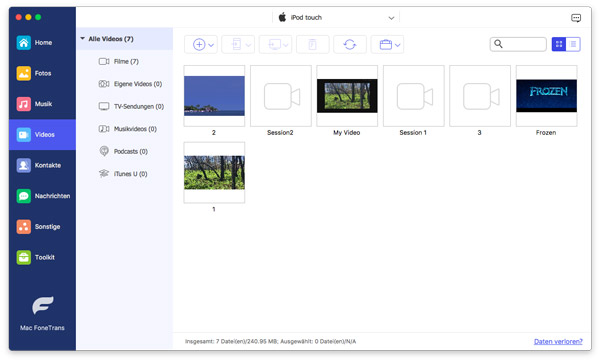
Task: Click the export-to-computer toolbar icon
Action: coord(274,44)
